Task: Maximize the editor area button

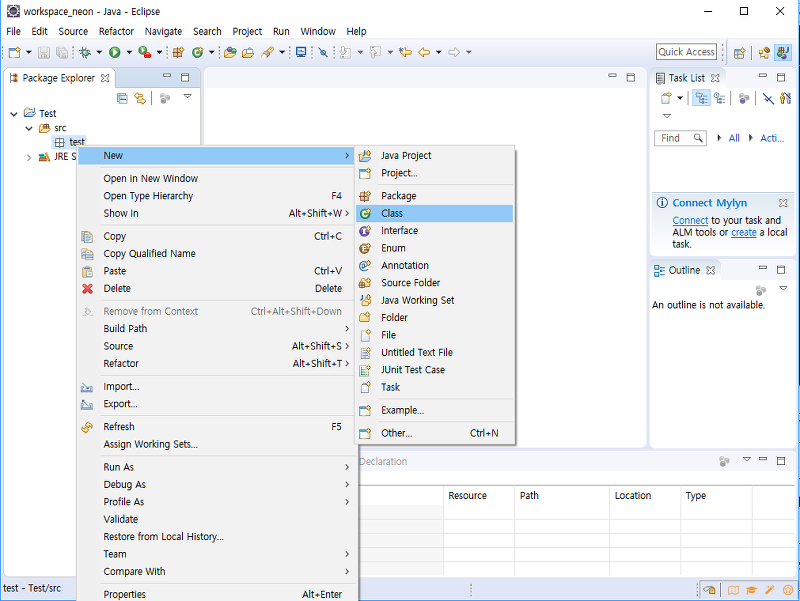Action: coord(631,78)
